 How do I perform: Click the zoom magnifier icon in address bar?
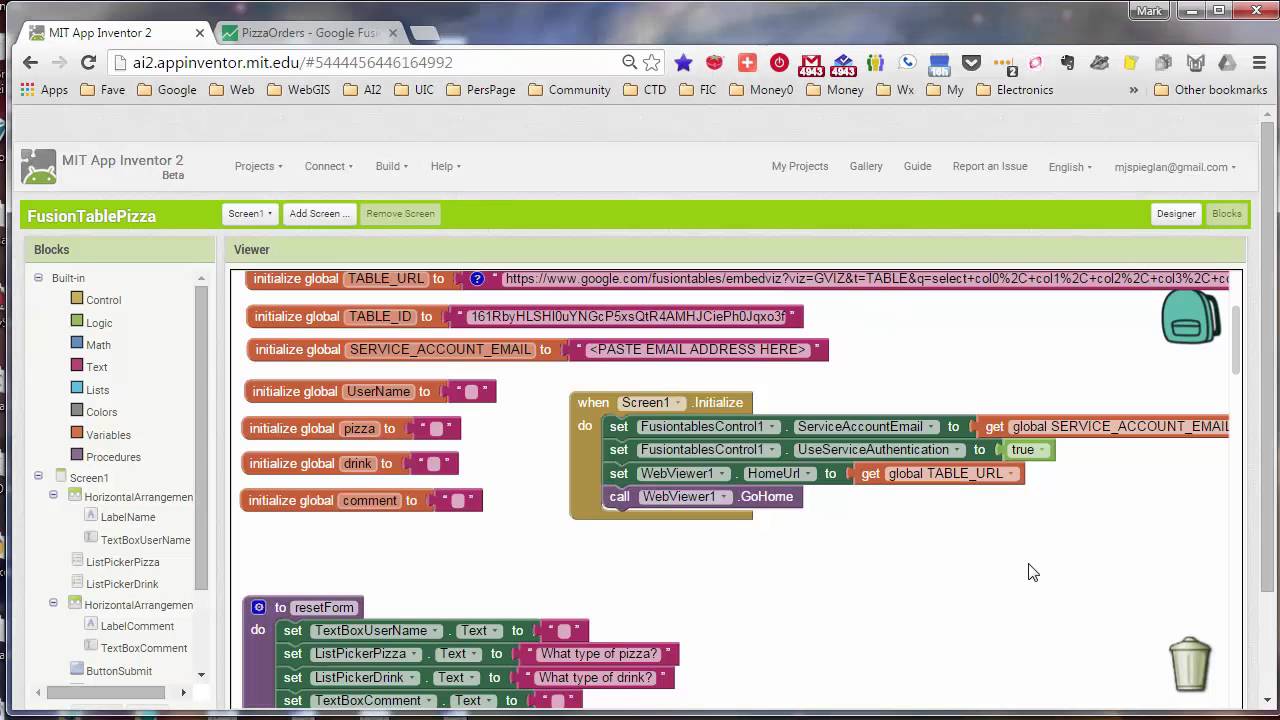[629, 62]
